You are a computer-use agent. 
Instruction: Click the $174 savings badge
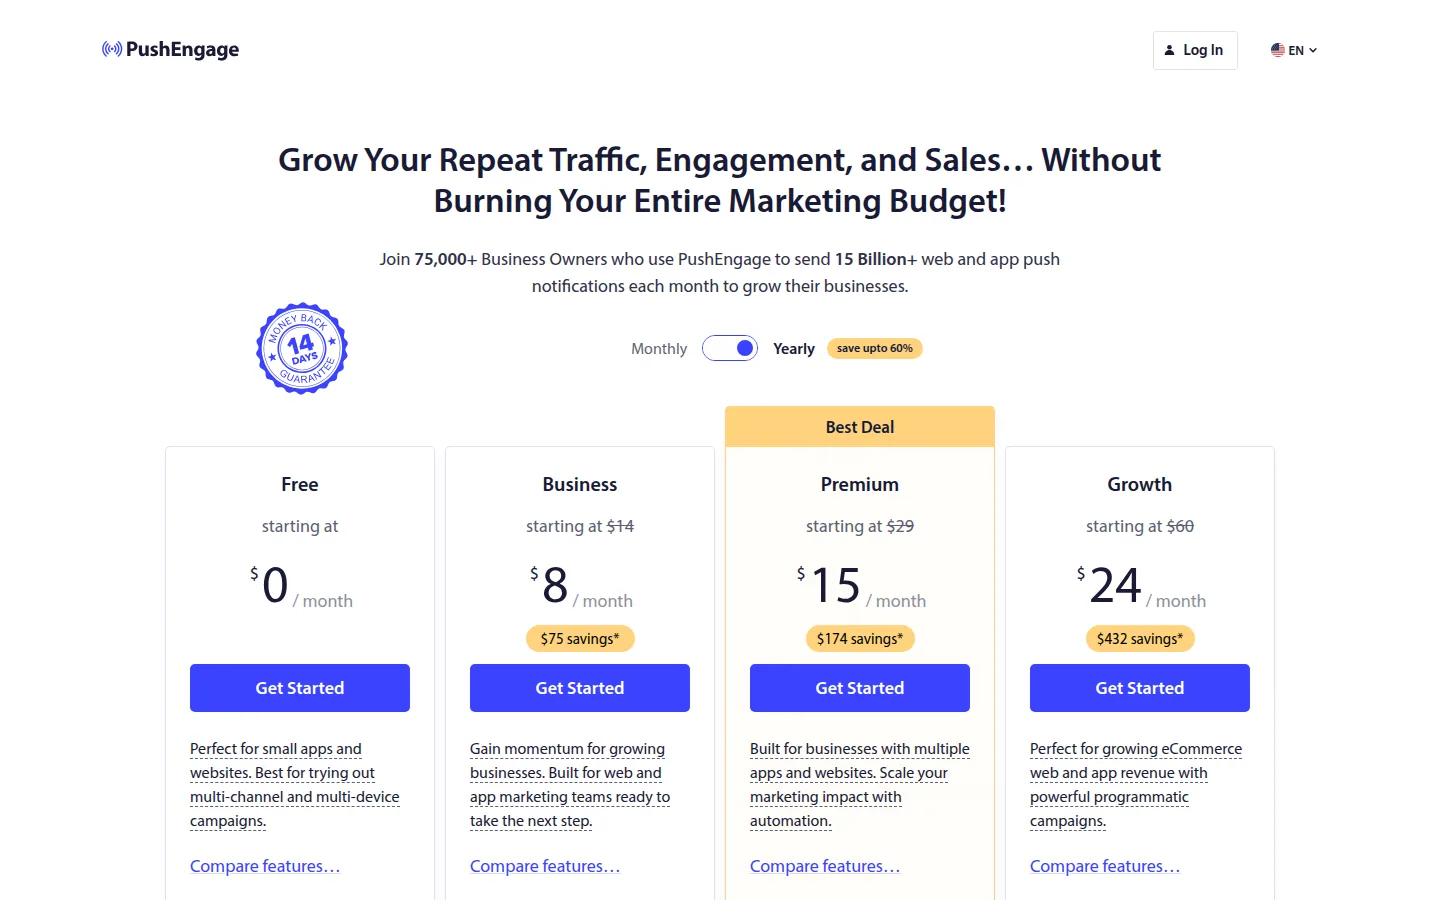(x=860, y=639)
